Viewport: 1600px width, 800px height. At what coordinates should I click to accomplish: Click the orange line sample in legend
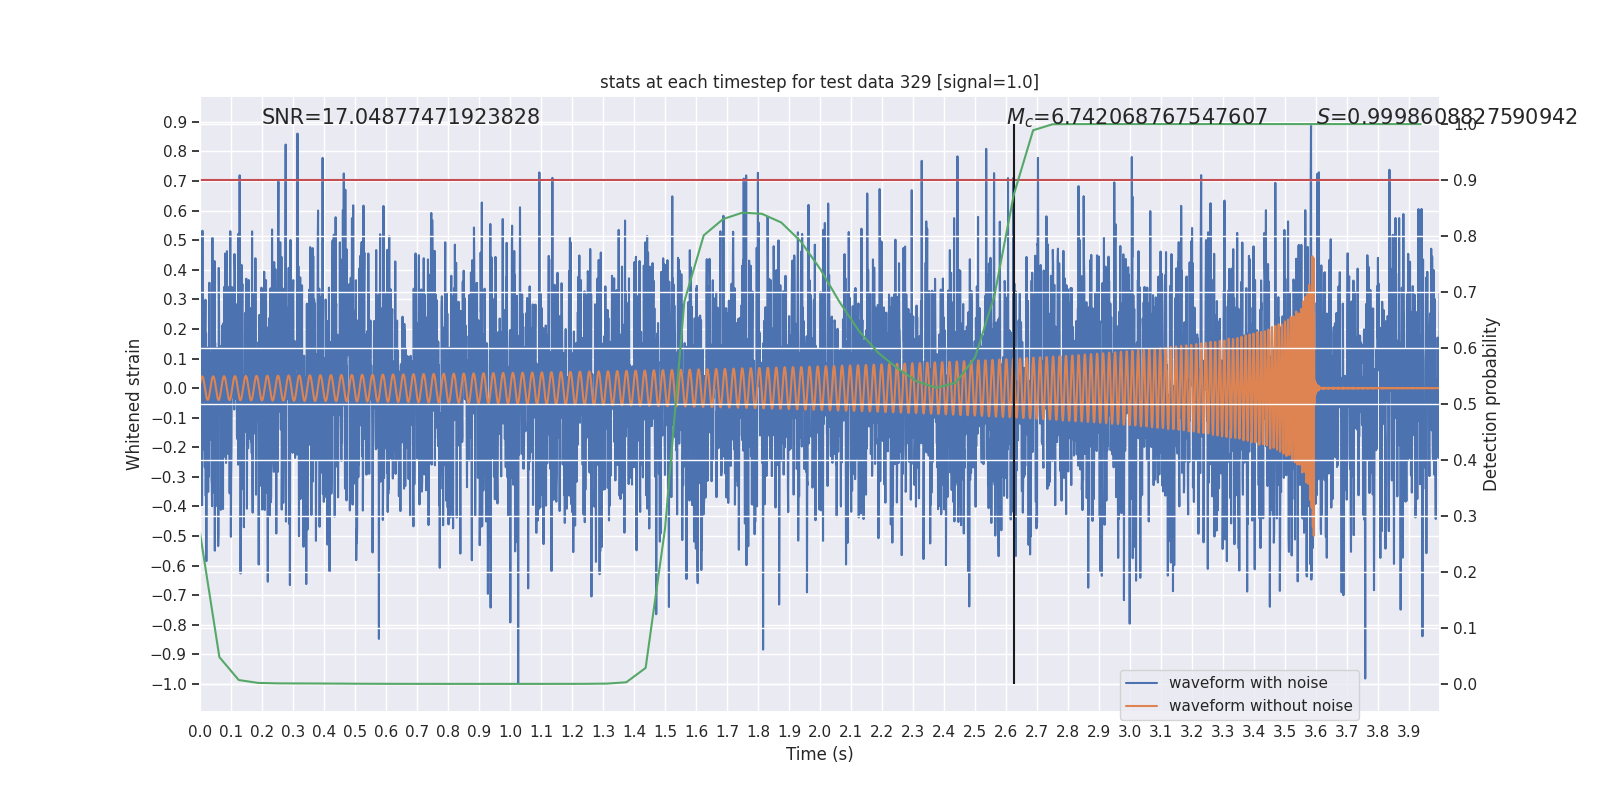coord(1141,706)
